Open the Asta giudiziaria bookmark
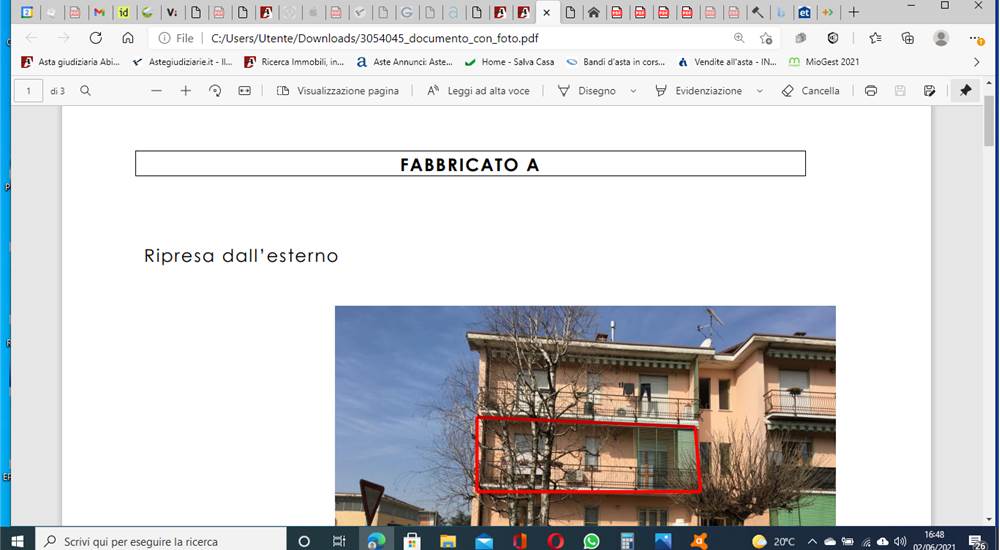 [70, 62]
